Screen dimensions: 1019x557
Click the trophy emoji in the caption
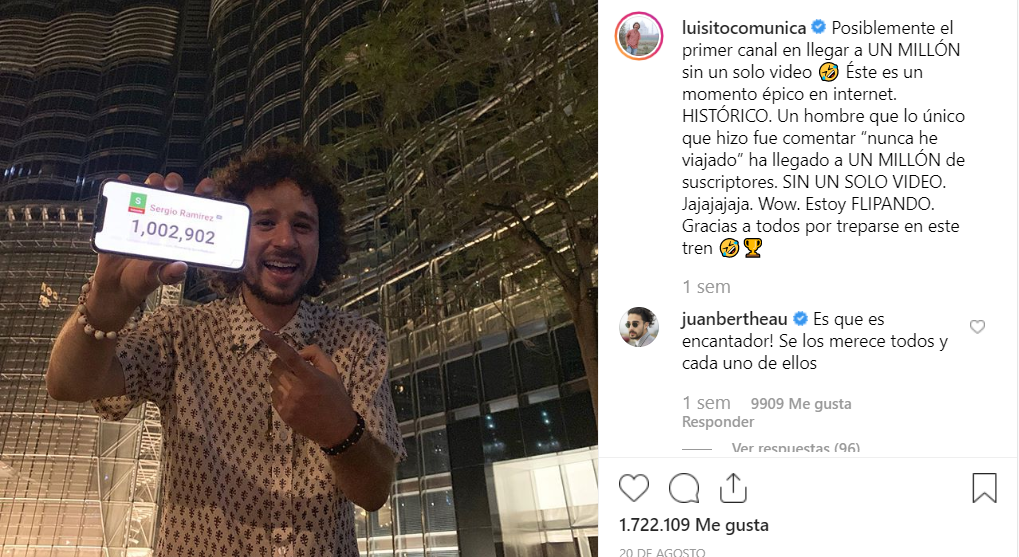pyautogui.click(x=753, y=248)
